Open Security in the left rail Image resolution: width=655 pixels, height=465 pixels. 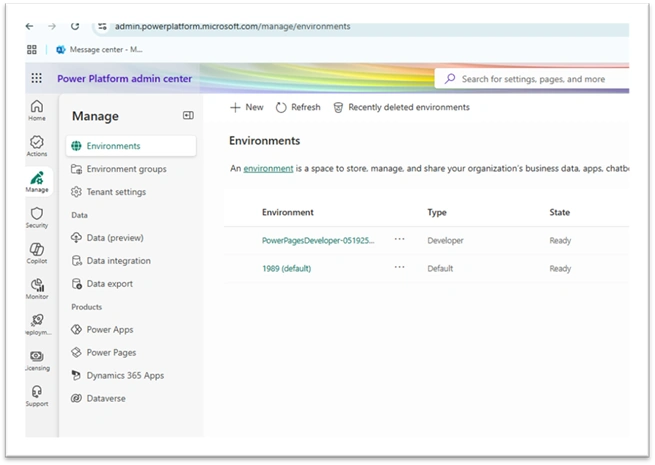(x=37, y=217)
